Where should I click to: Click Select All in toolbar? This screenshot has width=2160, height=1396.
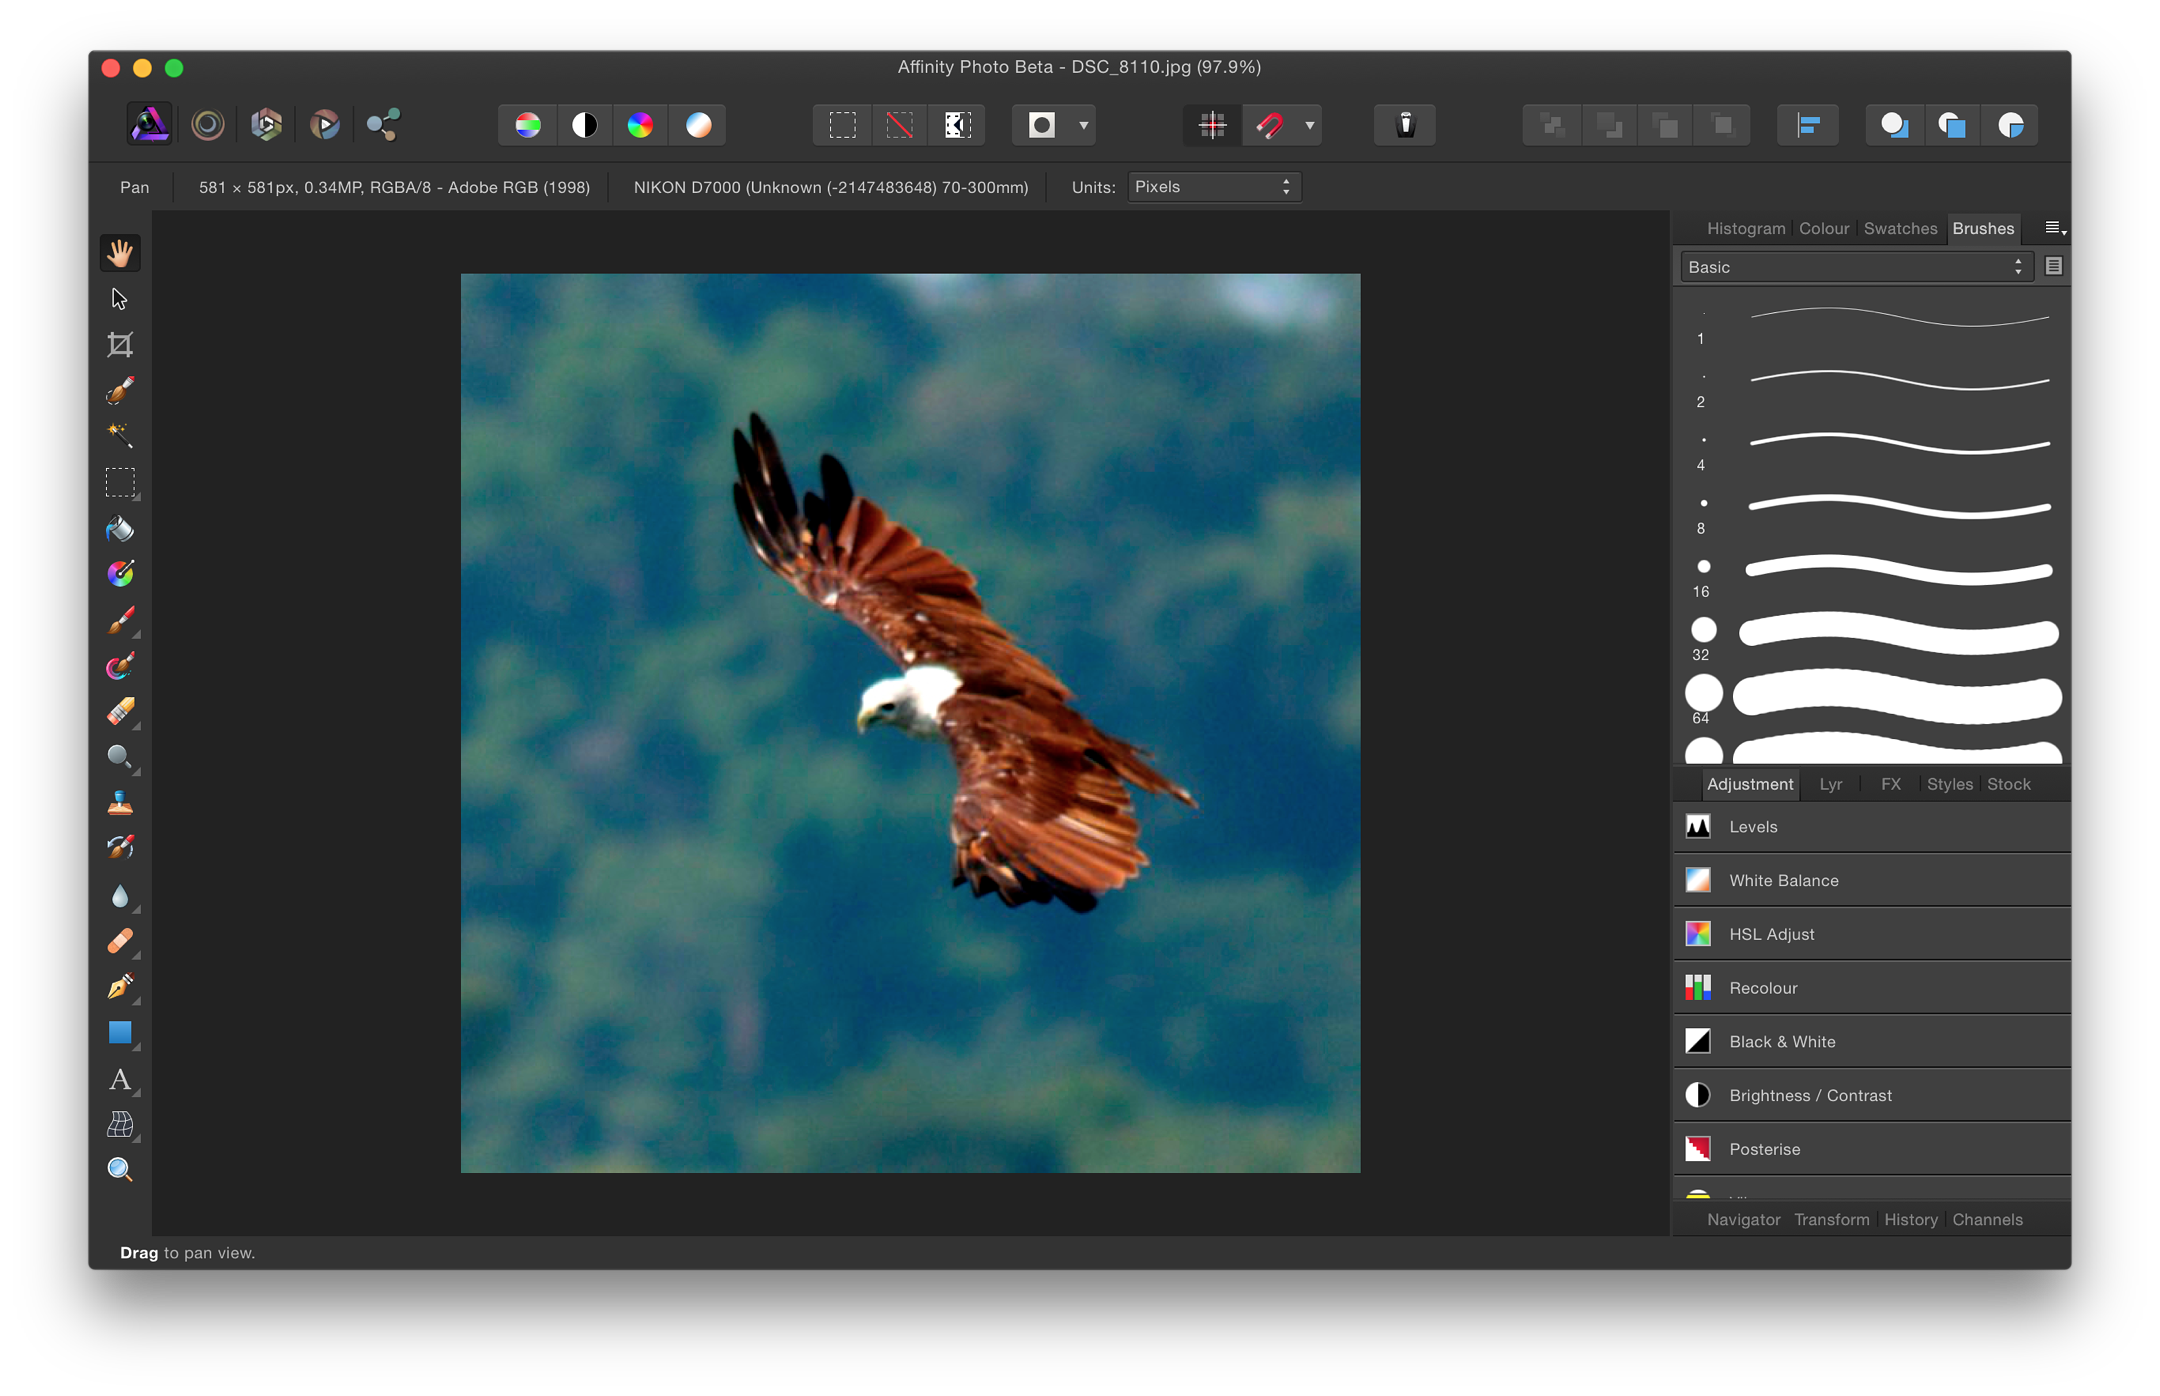[842, 125]
